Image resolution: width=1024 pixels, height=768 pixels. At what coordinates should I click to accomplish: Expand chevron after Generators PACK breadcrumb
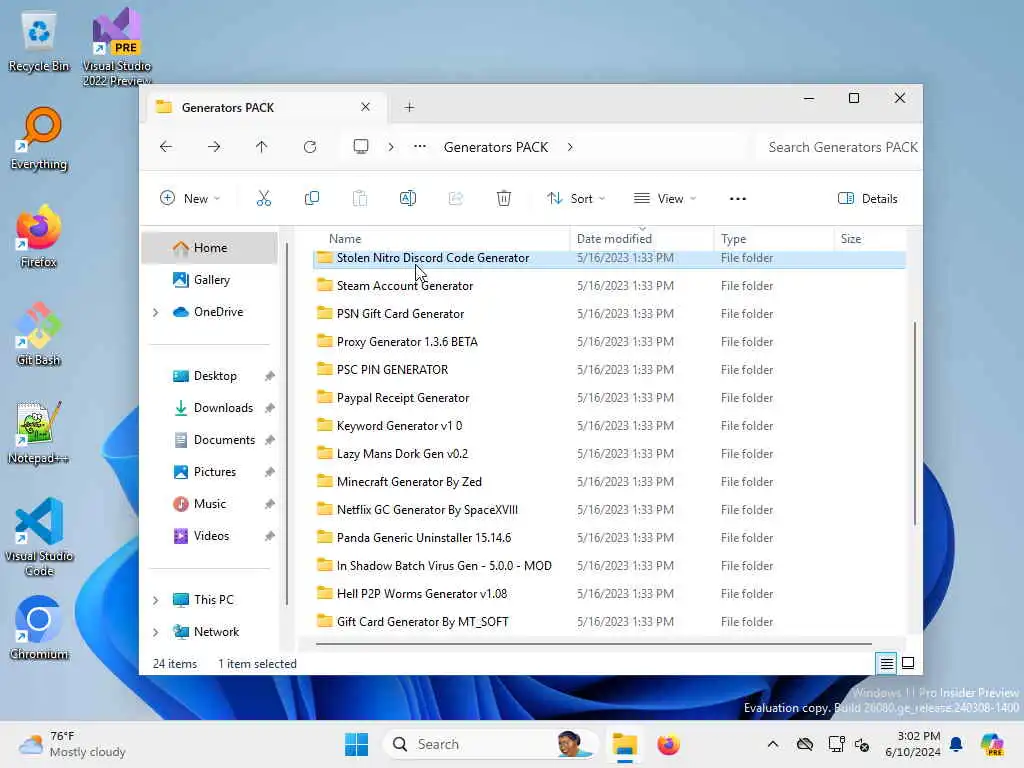570,147
